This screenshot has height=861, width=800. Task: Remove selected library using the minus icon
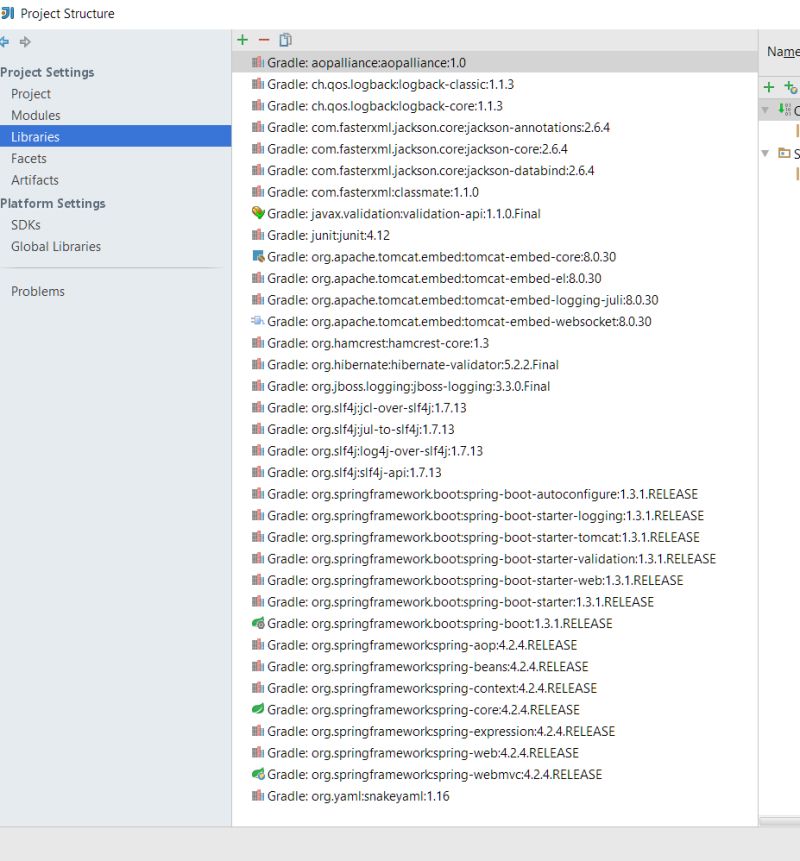261,40
